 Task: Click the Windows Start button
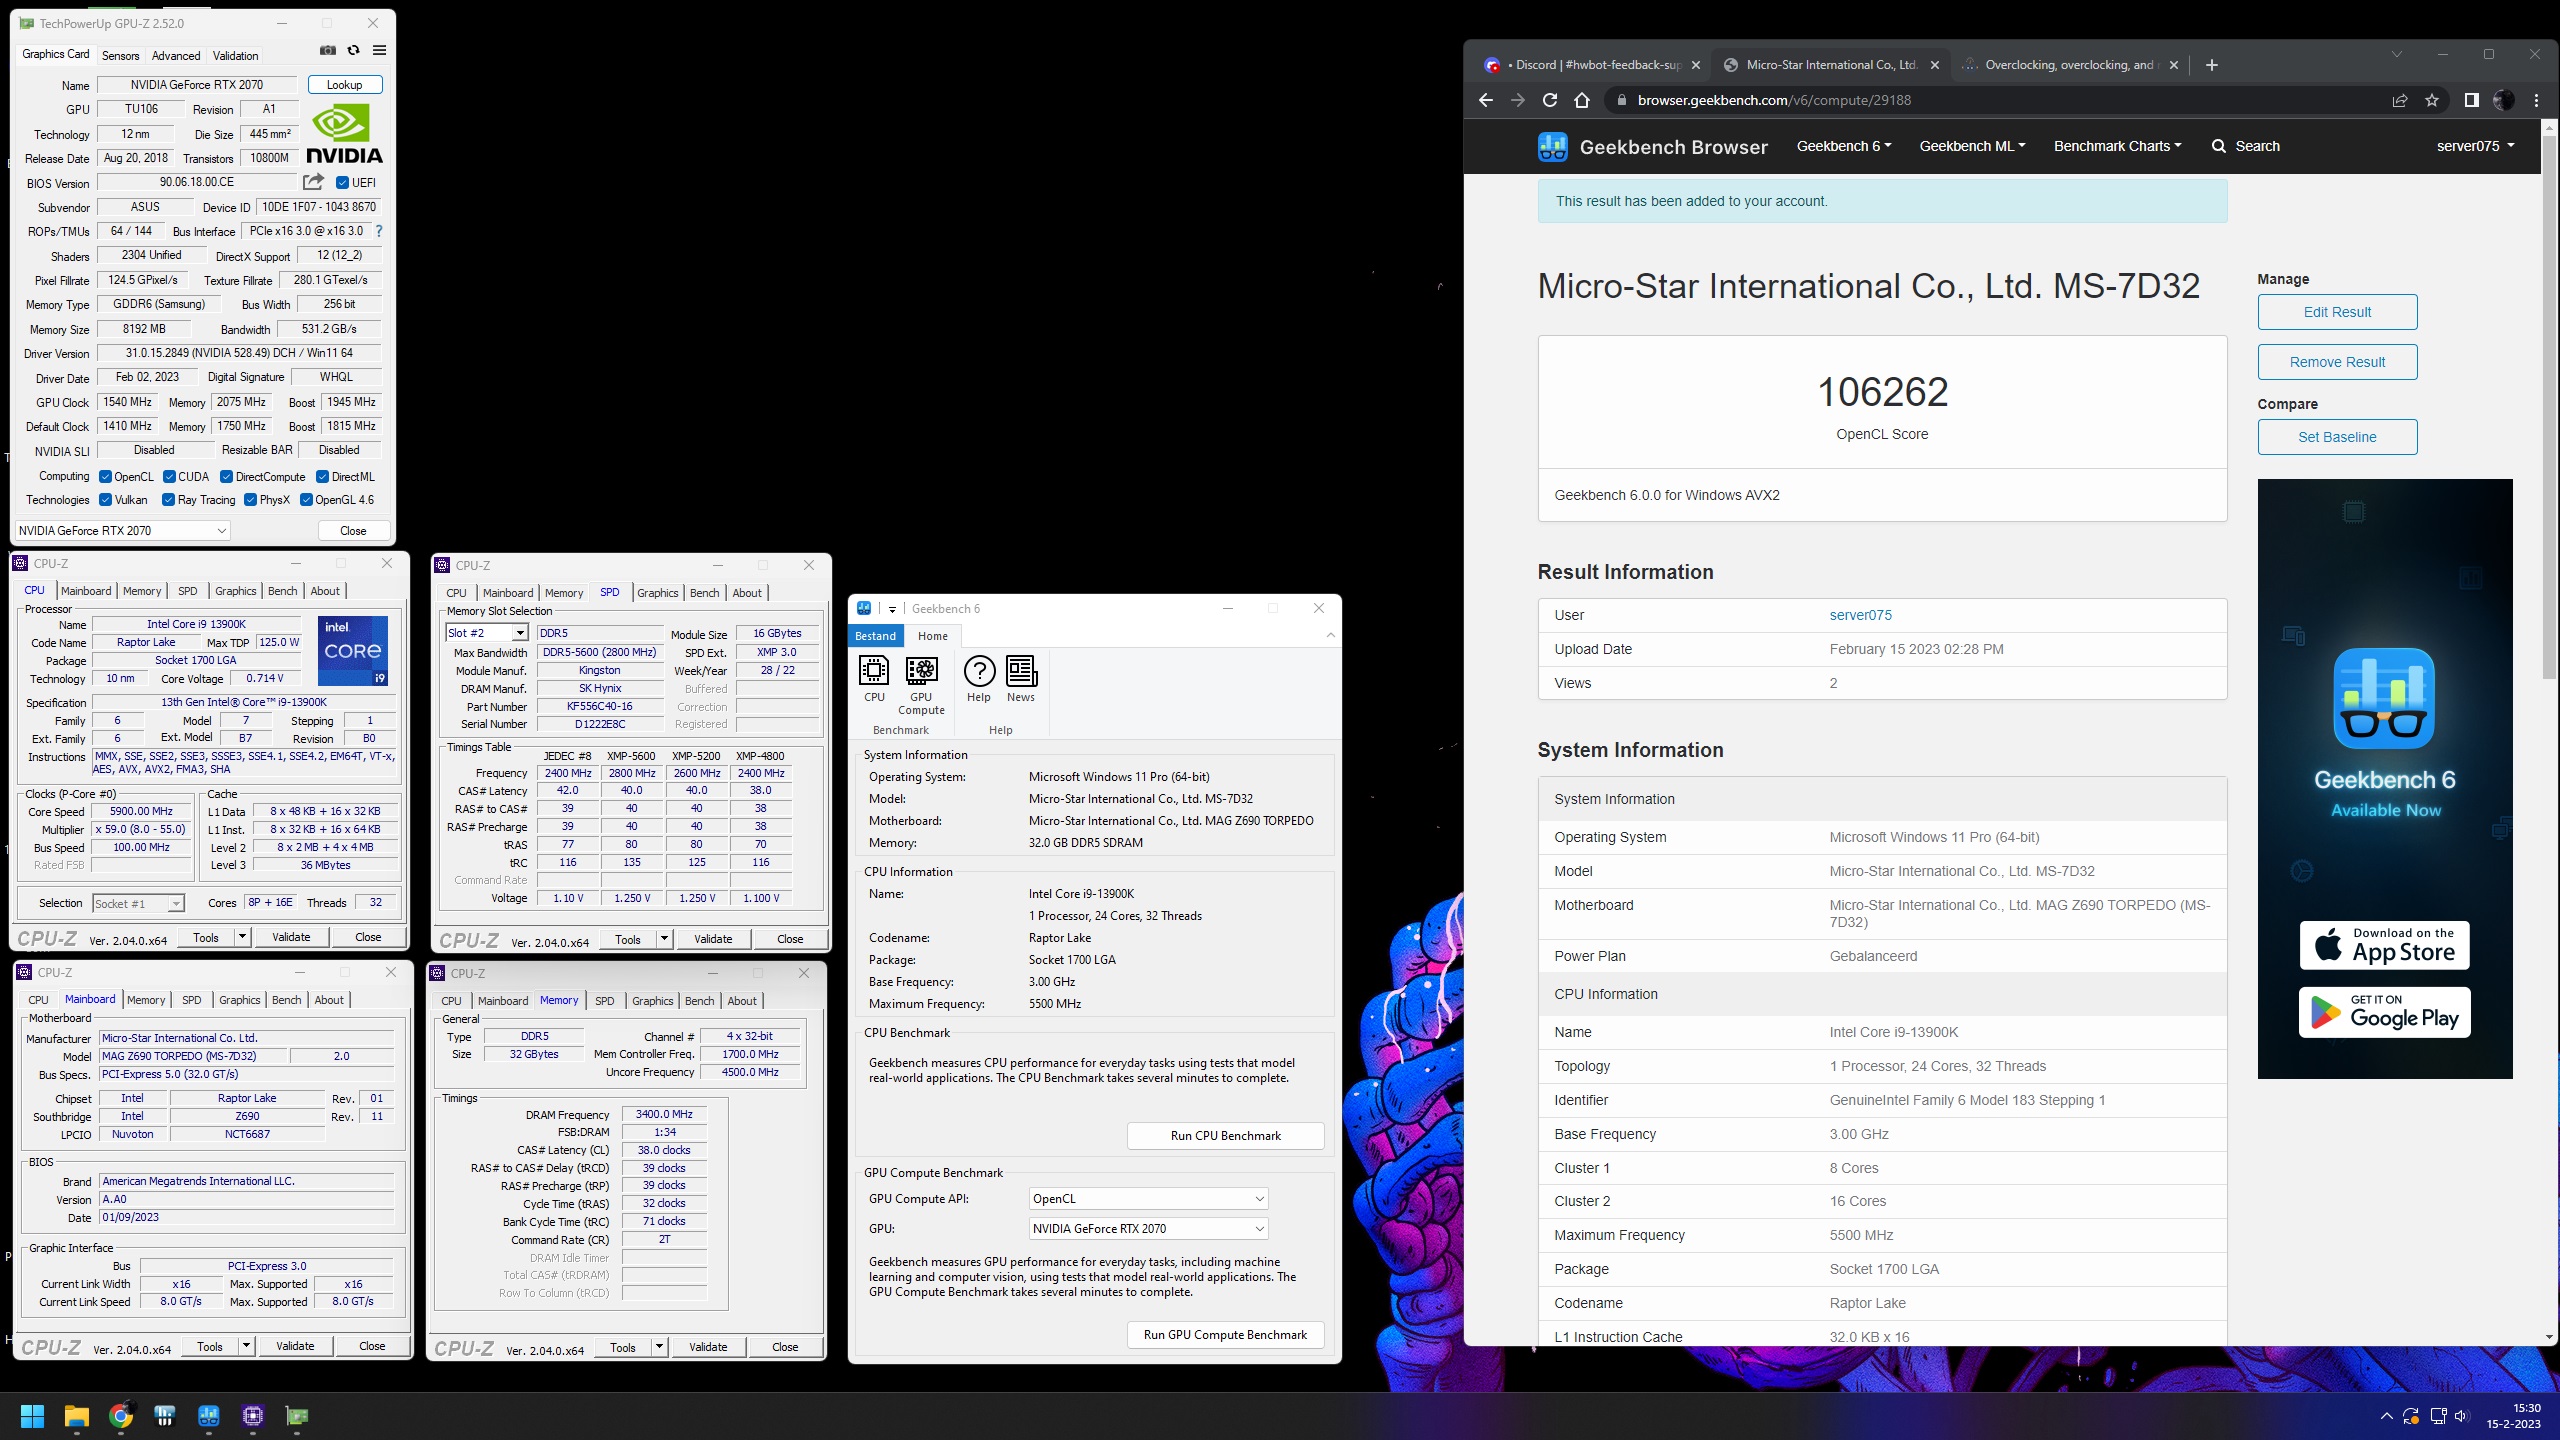tap(33, 1416)
